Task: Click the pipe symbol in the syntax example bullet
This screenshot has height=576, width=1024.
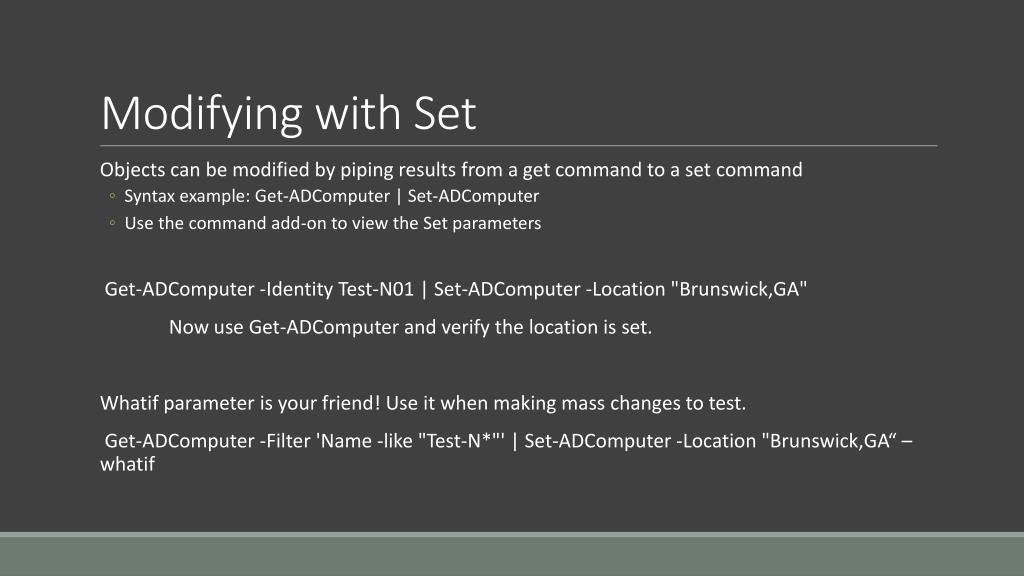Action: 398,197
